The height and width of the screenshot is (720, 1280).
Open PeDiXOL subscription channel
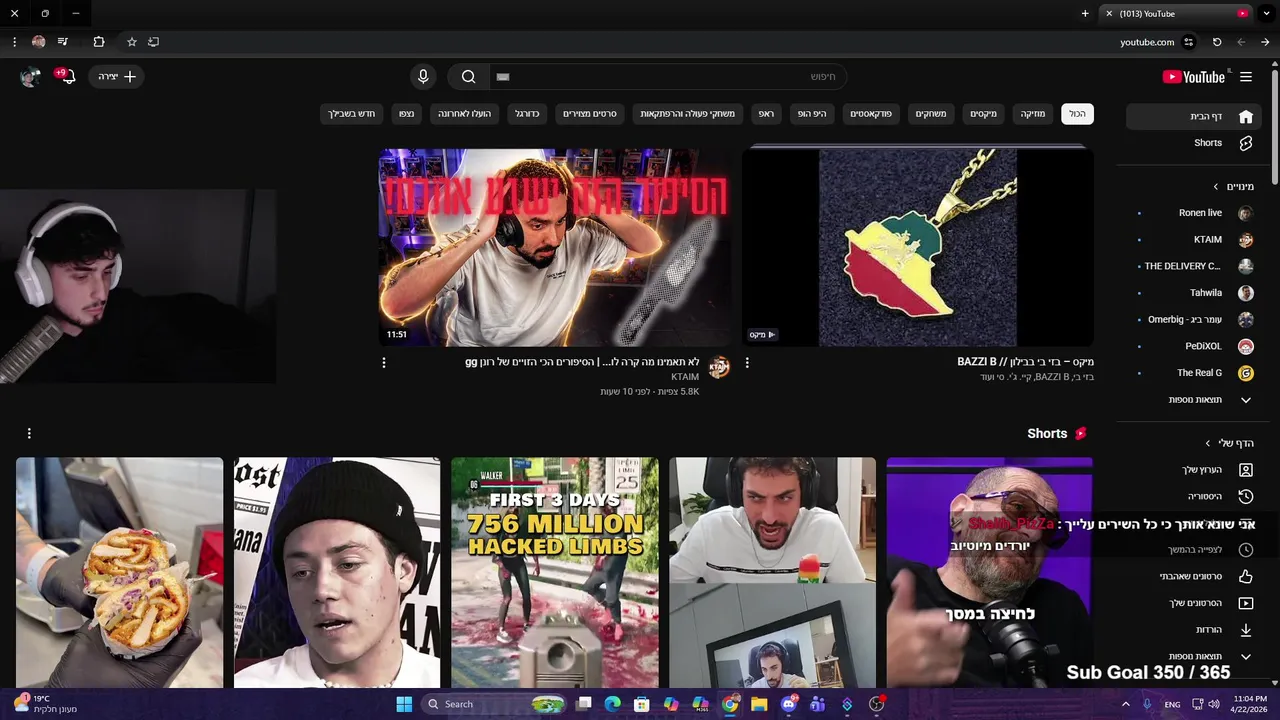(1195, 346)
